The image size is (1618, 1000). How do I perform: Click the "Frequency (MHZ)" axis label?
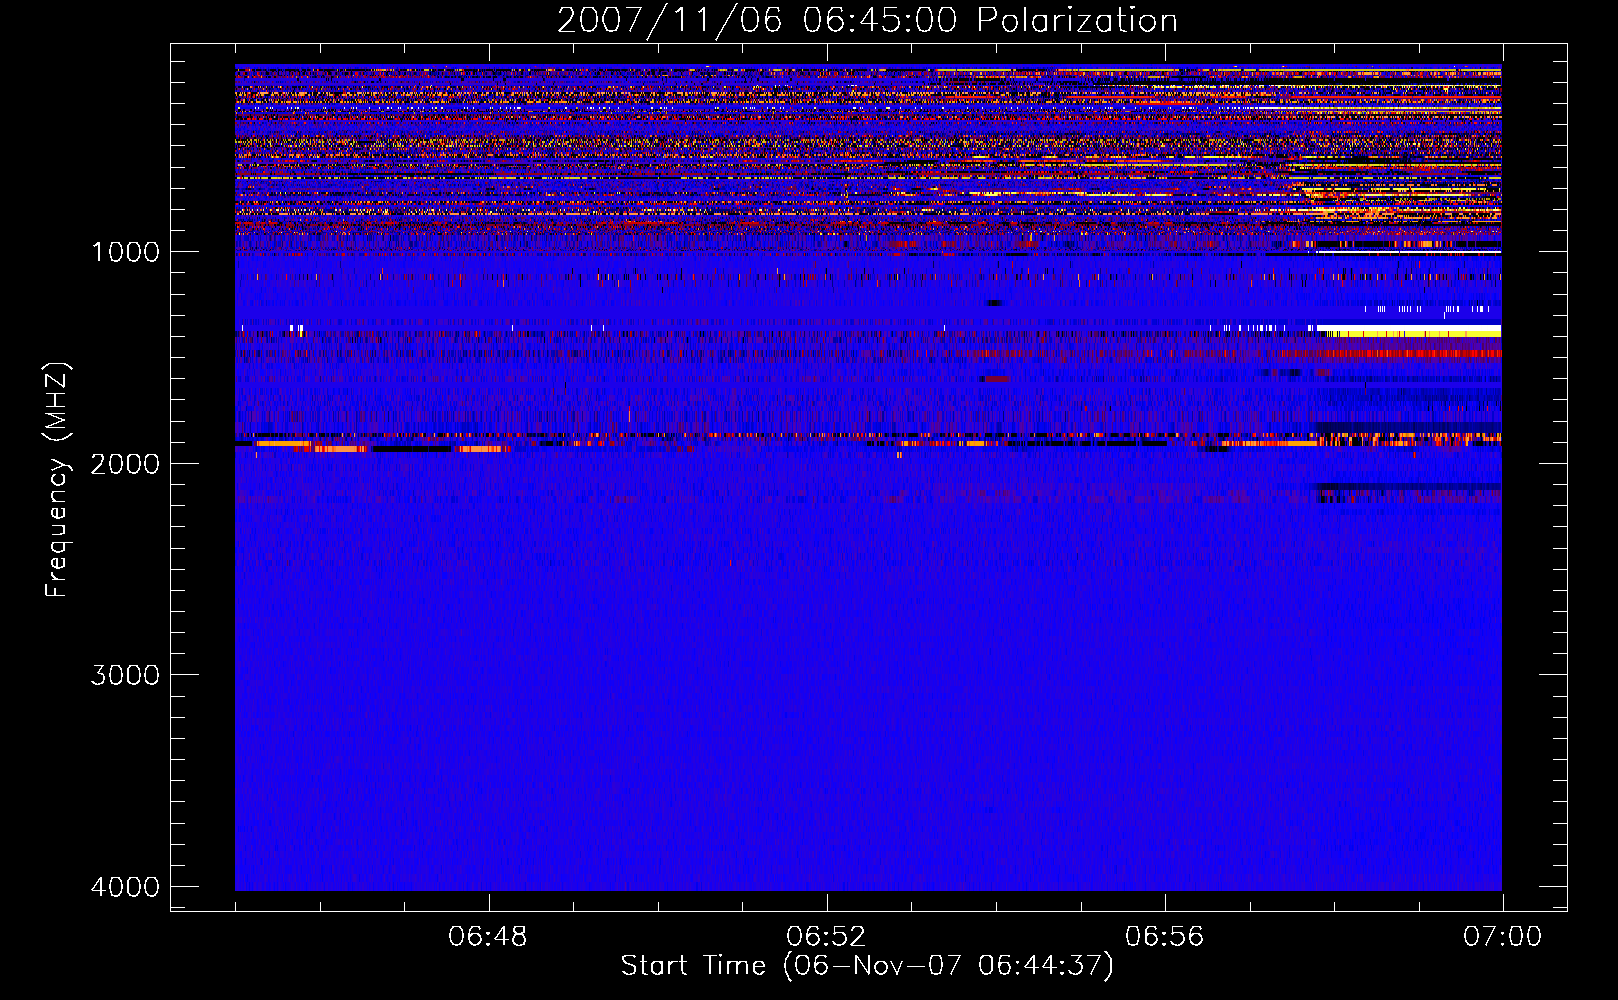tap(57, 480)
